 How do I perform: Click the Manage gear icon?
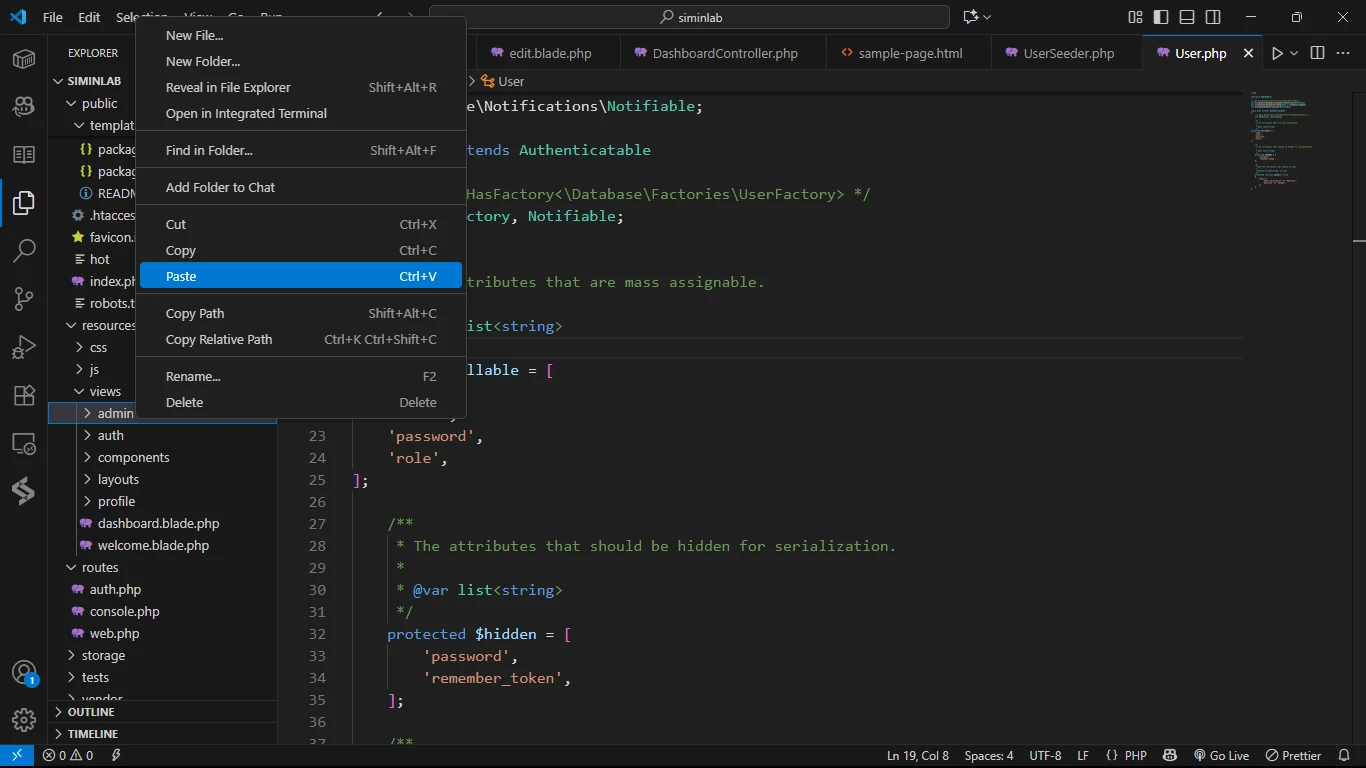[24, 719]
